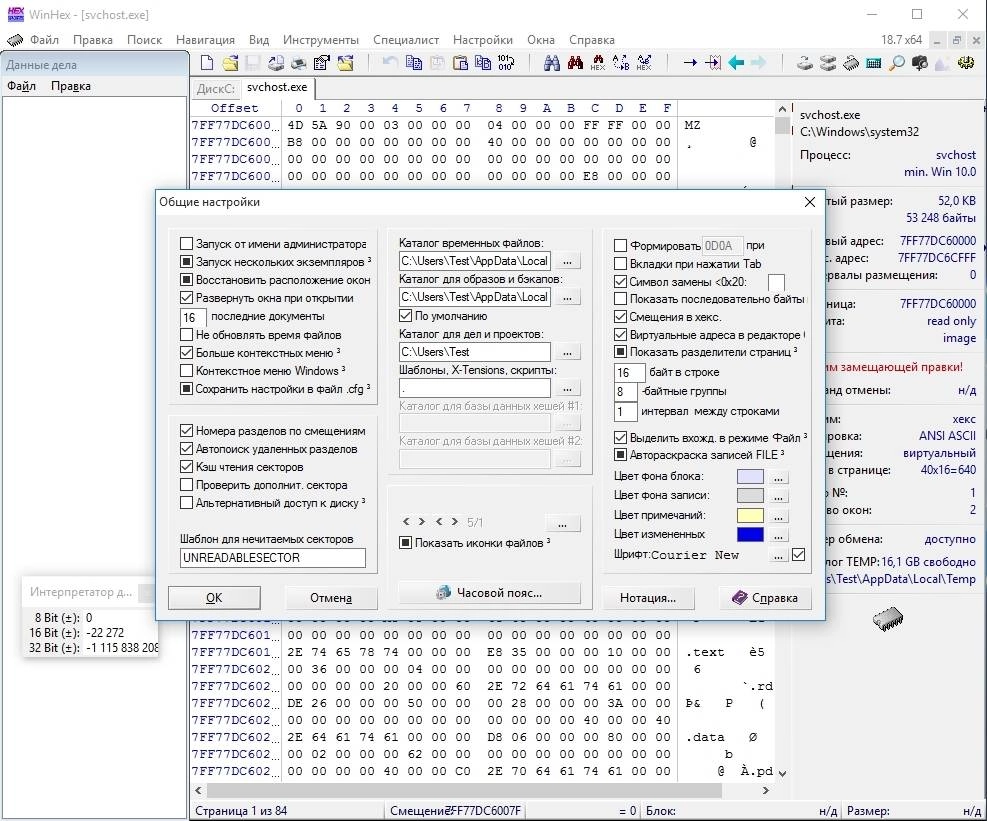This screenshot has height=821, width=987.
Task: Open the Файл menu in main menu bar
Action: 44,40
